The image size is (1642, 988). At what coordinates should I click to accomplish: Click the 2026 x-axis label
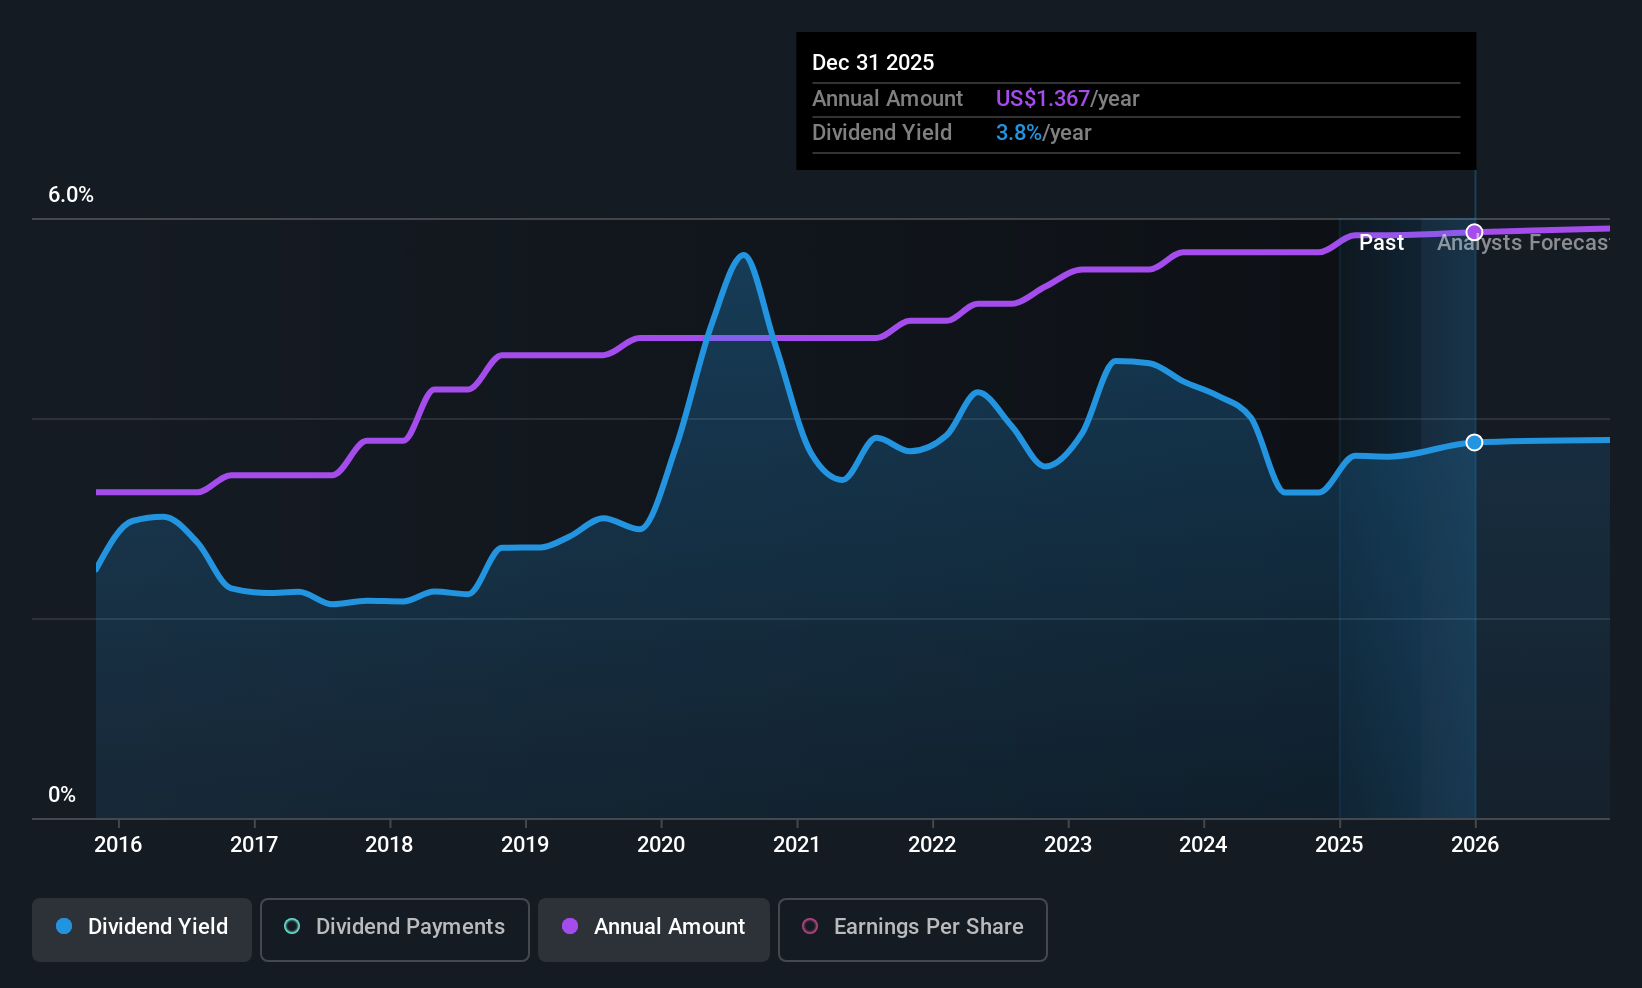click(1475, 844)
